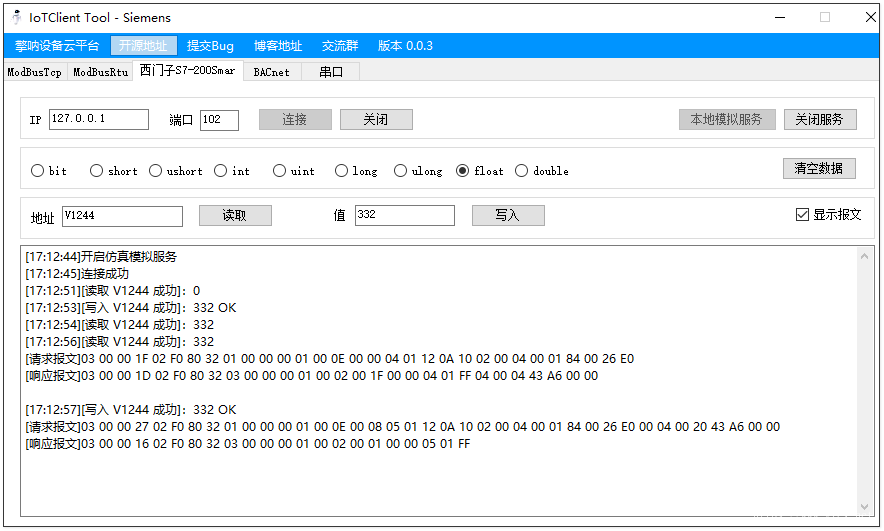Click the 写入 write button
The height and width of the screenshot is (531, 884).
(x=508, y=215)
